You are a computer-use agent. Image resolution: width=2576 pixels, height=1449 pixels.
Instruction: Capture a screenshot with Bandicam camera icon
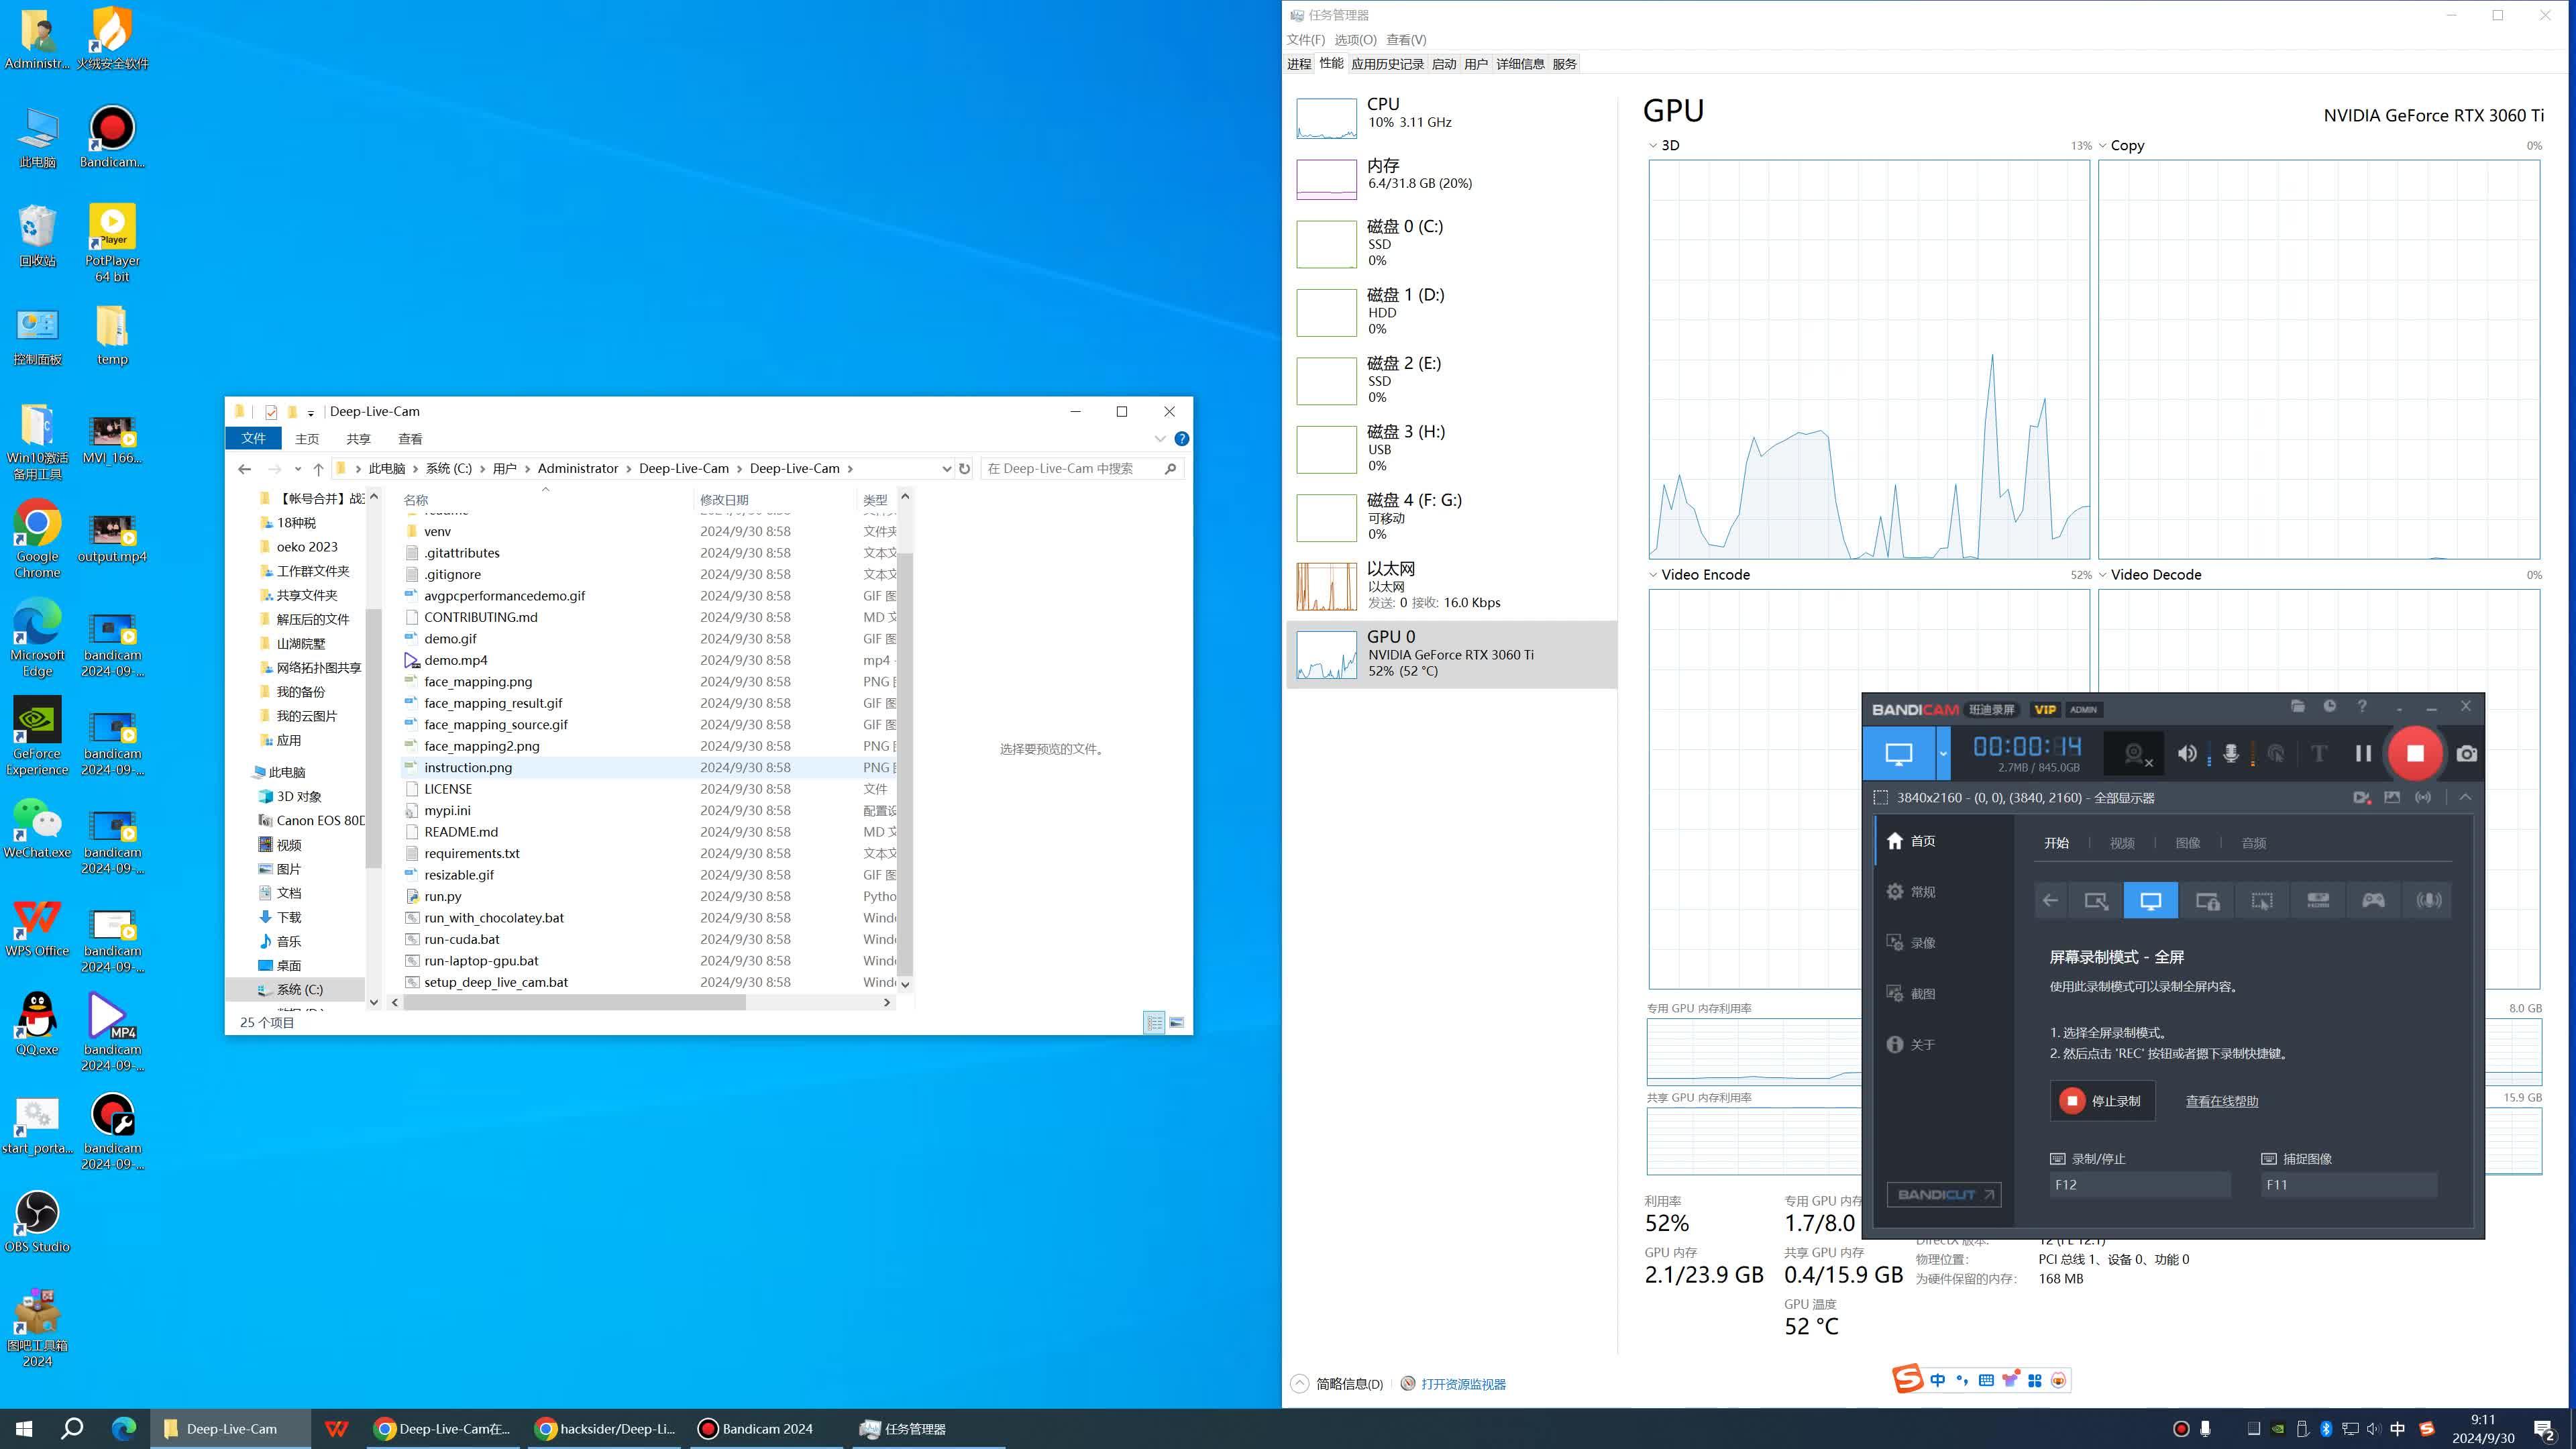coord(2467,753)
